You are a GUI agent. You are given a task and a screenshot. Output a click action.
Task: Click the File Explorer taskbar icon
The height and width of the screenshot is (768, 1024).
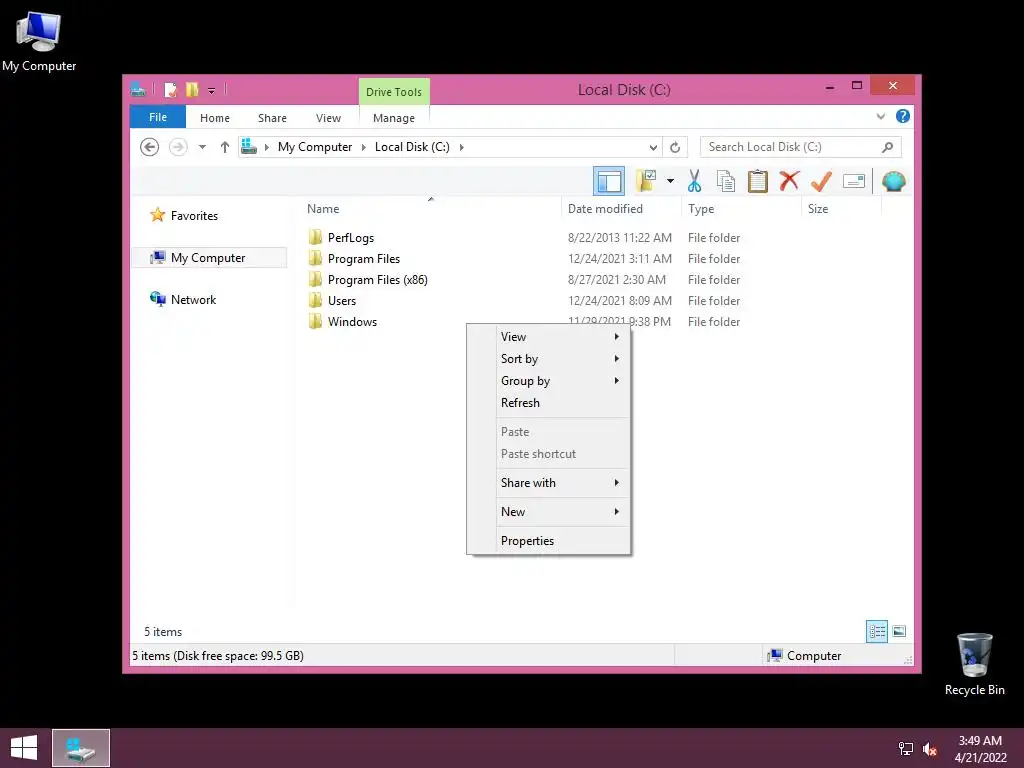81,748
